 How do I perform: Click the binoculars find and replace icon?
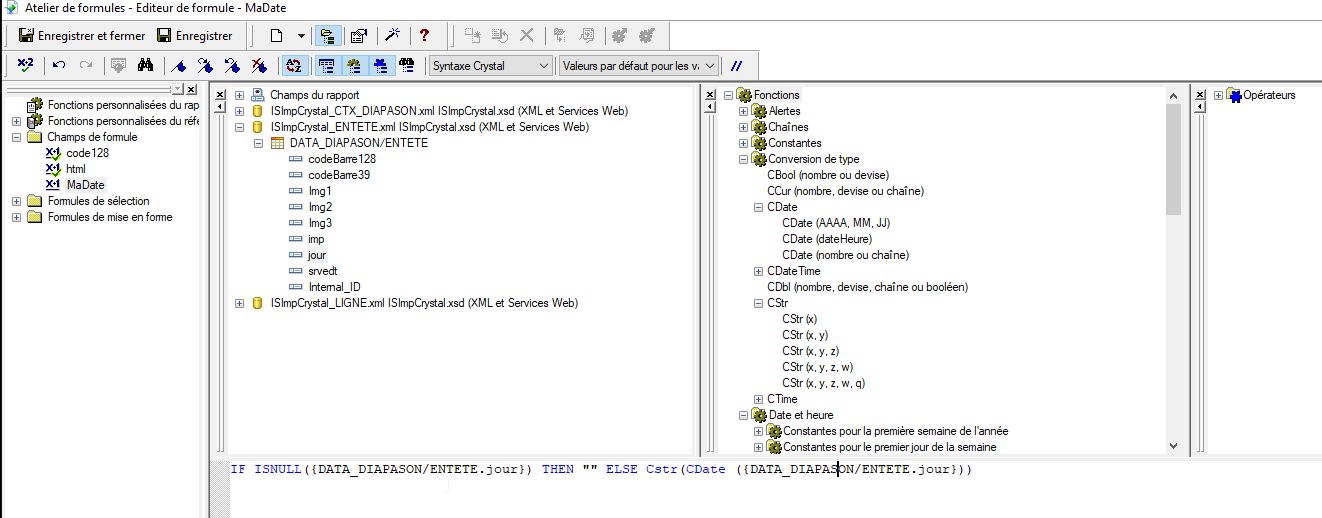[145, 66]
